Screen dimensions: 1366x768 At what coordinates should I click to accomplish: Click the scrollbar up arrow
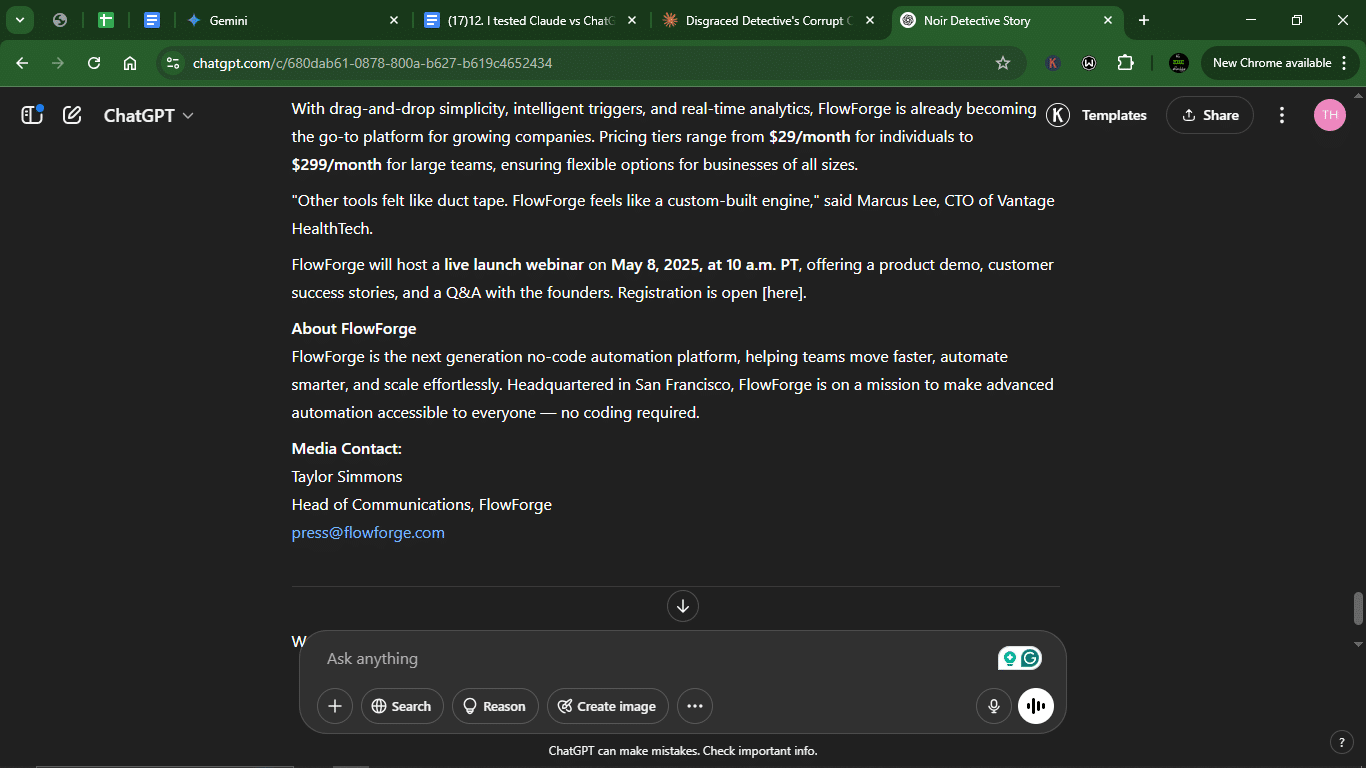point(1358,95)
